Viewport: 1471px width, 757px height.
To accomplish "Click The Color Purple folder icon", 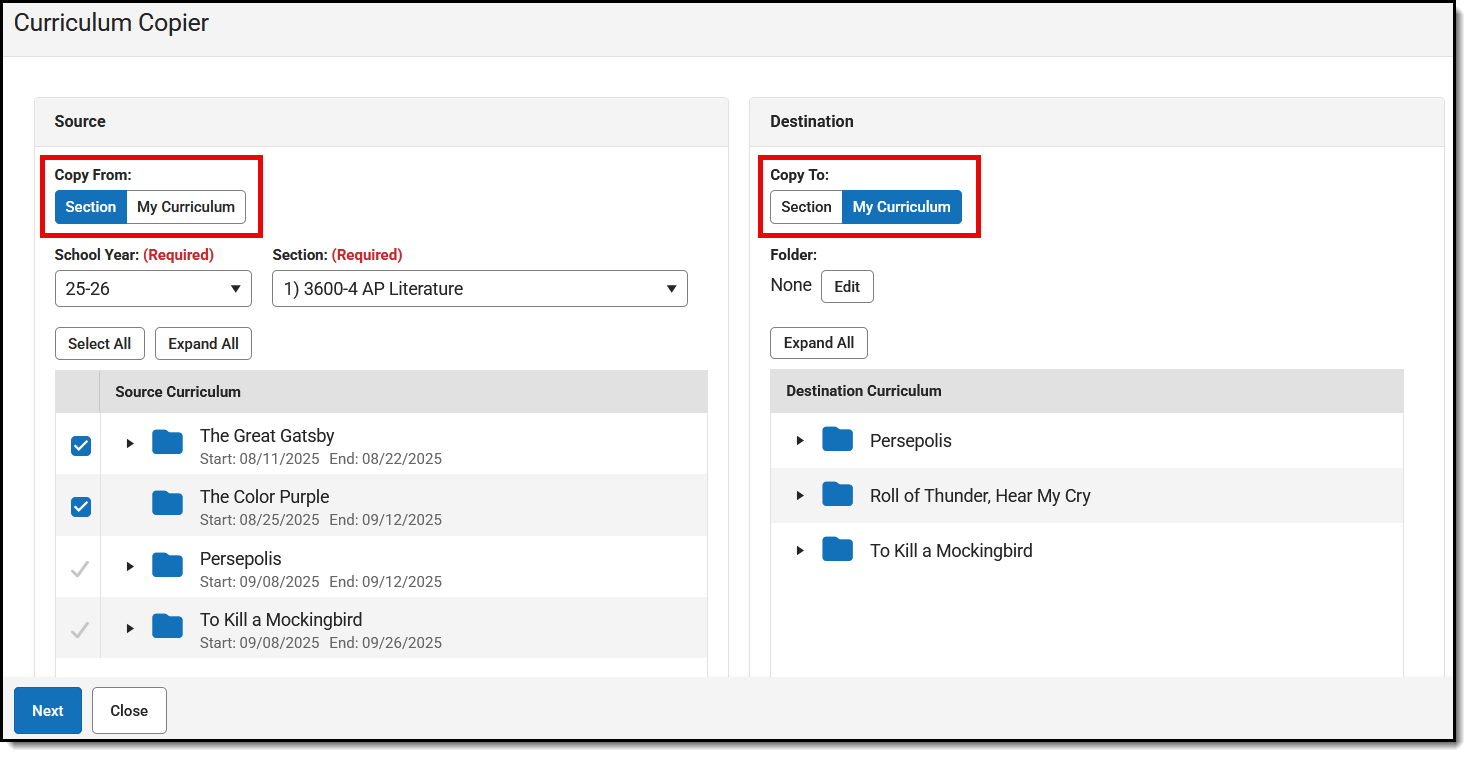I will pyautogui.click(x=167, y=503).
